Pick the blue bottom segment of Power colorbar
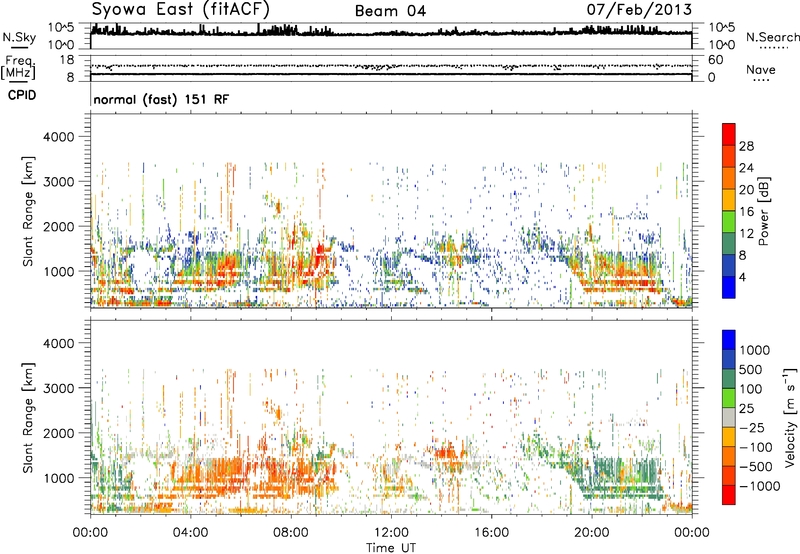 (x=729, y=287)
